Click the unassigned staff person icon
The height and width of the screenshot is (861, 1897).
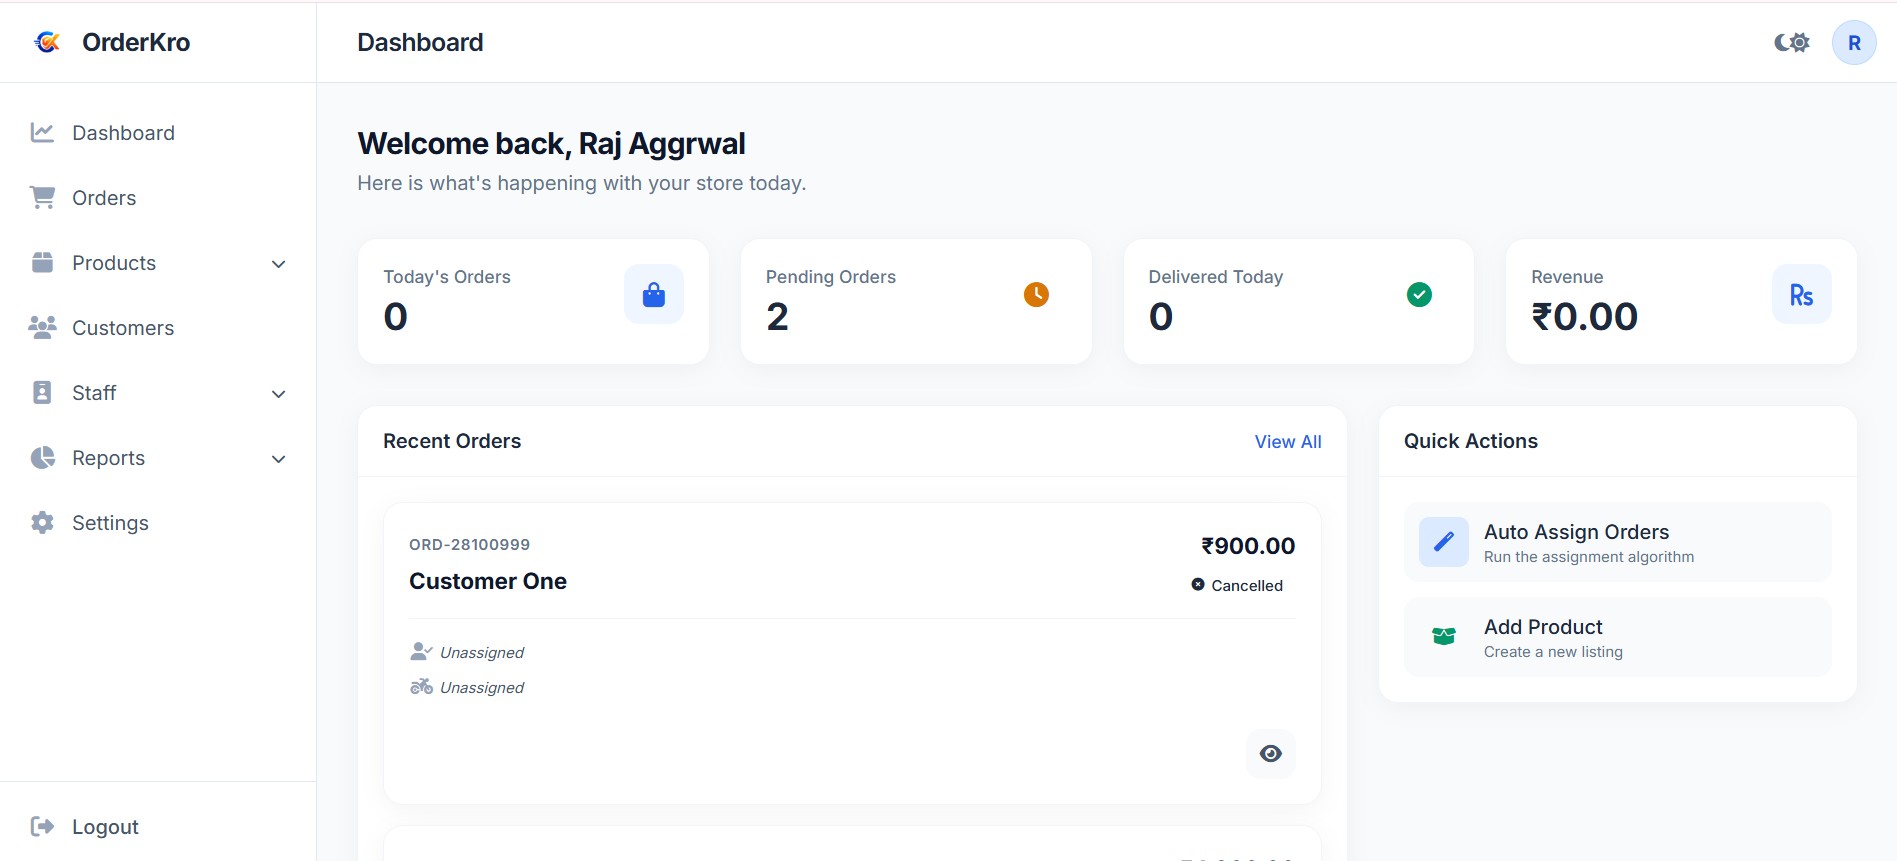click(421, 652)
